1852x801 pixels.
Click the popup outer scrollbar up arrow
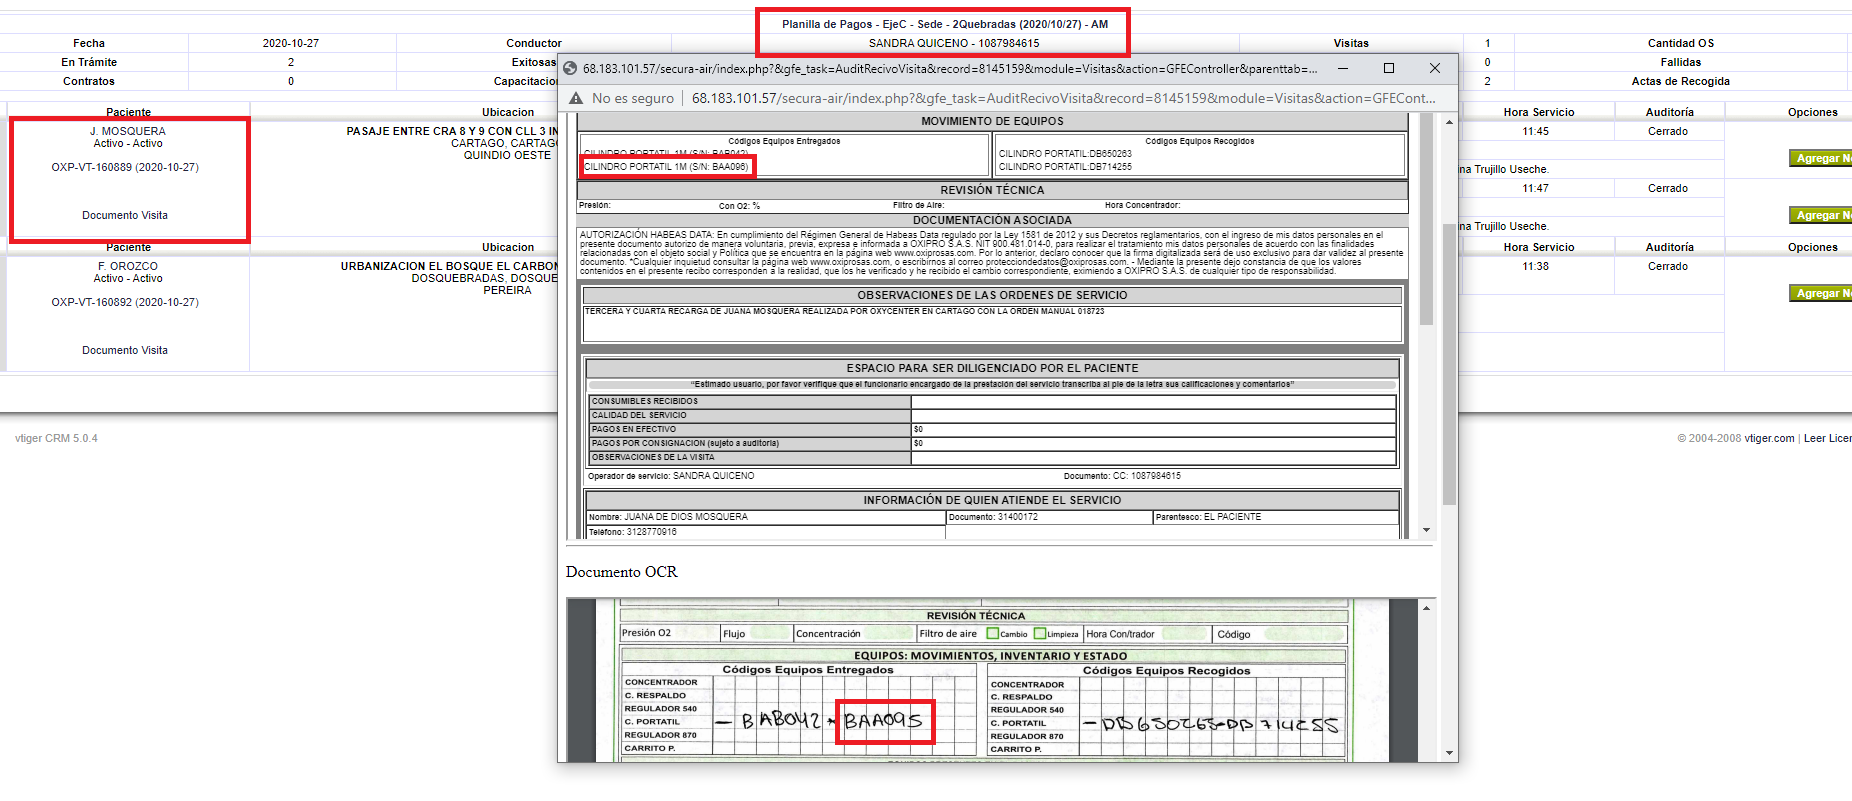tap(1449, 122)
